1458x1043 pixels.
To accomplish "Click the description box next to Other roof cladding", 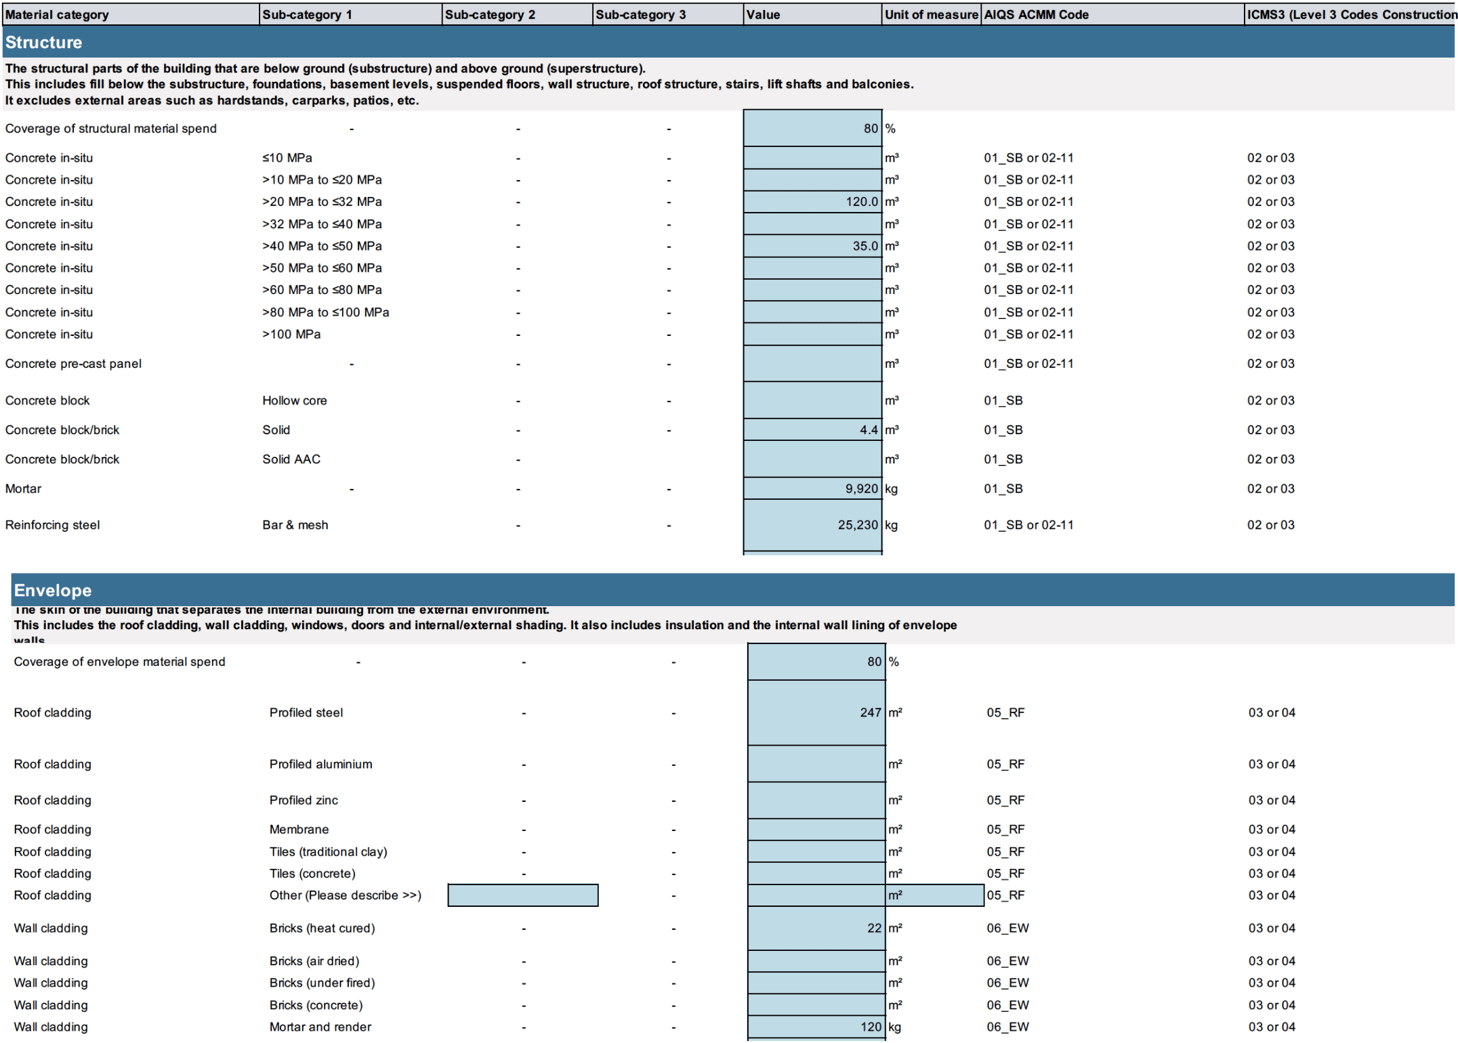I will pyautogui.click(x=522, y=894).
